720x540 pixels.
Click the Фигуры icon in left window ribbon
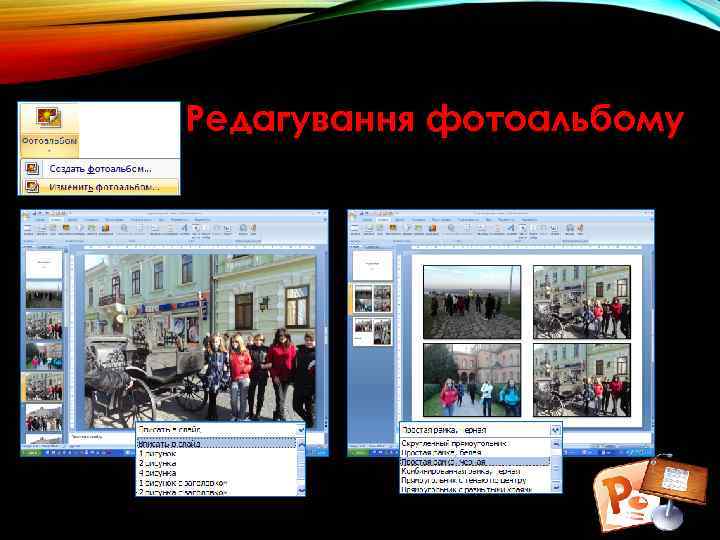[x=79, y=228]
